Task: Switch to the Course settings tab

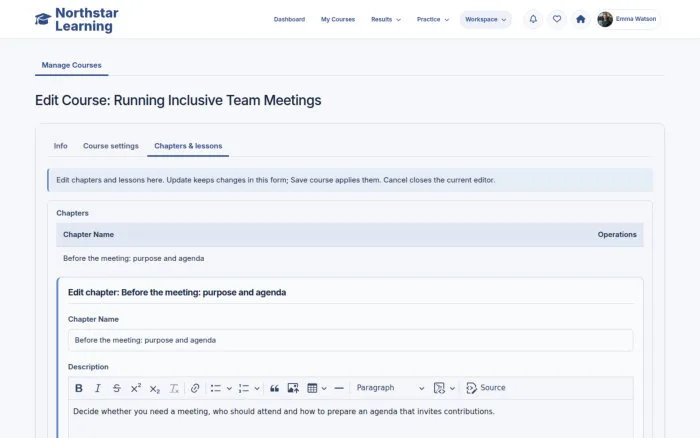Action: coord(111,146)
